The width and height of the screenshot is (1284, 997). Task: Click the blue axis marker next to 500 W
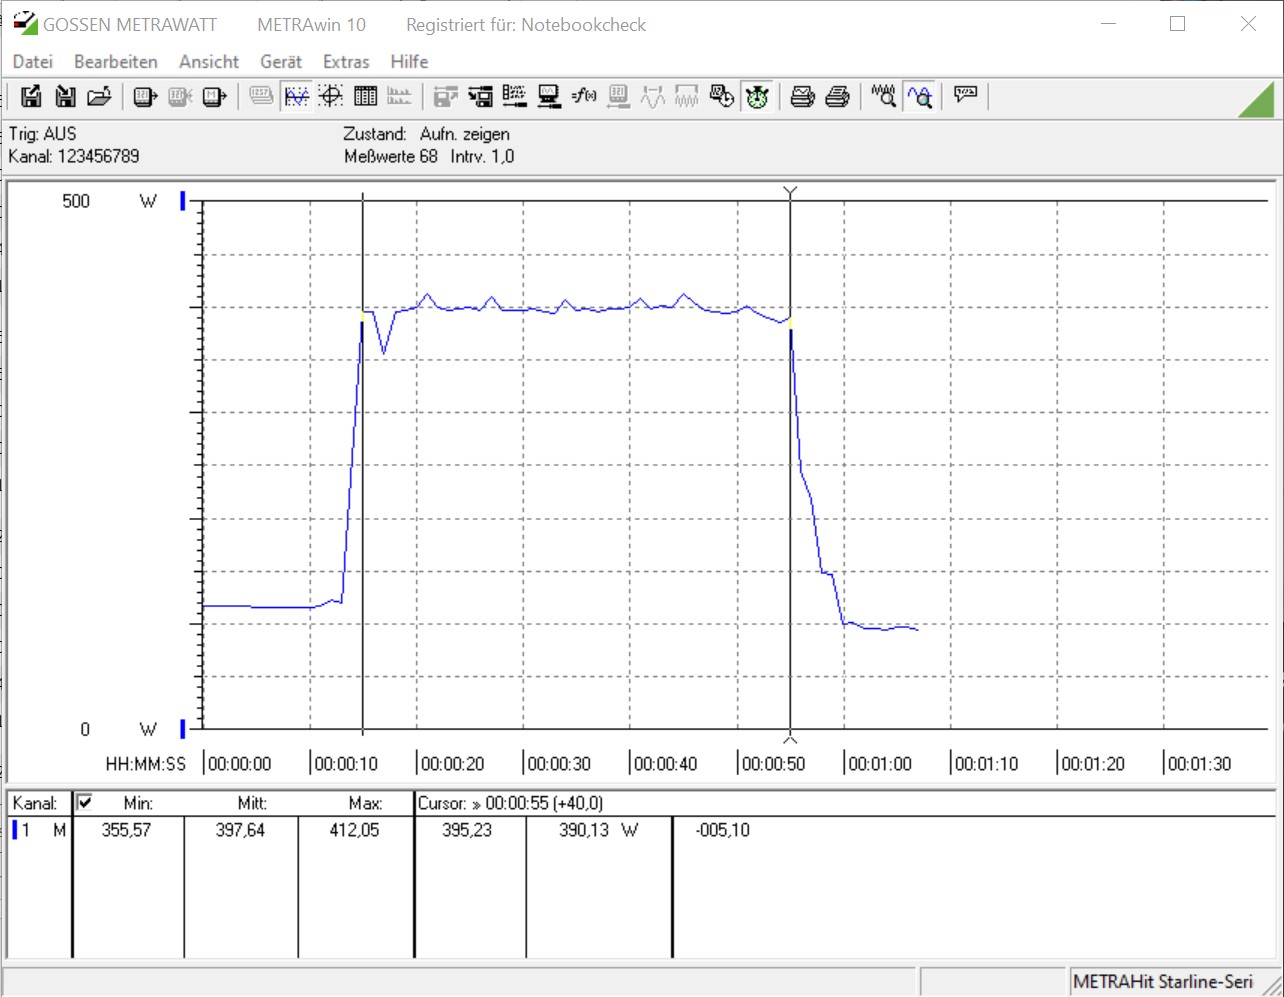[x=183, y=201]
